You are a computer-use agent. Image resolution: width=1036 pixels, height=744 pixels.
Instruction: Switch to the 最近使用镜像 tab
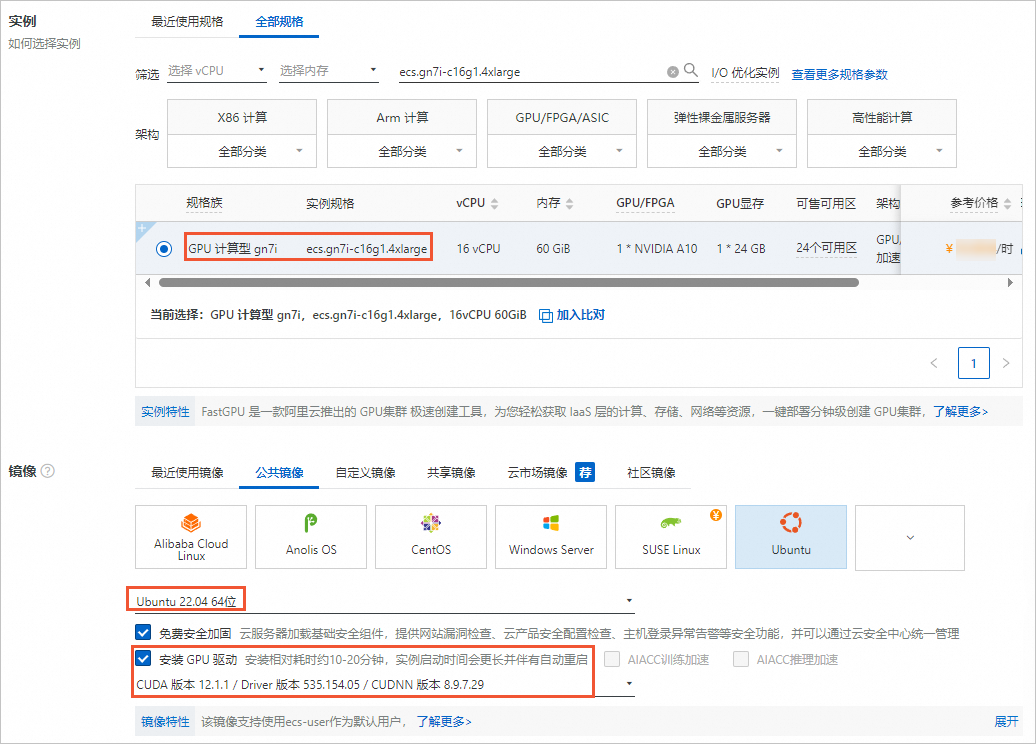[x=187, y=472]
